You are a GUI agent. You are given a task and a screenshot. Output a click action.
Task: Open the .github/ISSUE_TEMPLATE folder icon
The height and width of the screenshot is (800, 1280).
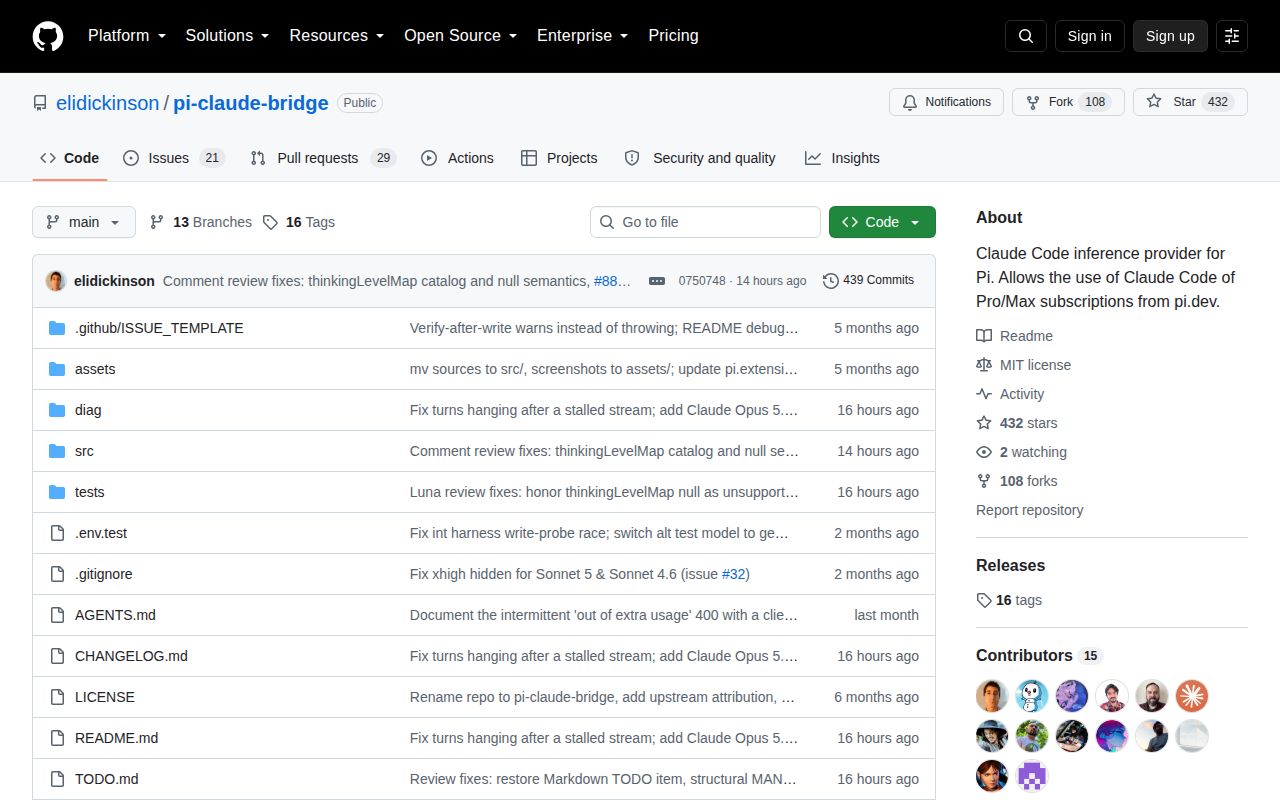point(57,328)
